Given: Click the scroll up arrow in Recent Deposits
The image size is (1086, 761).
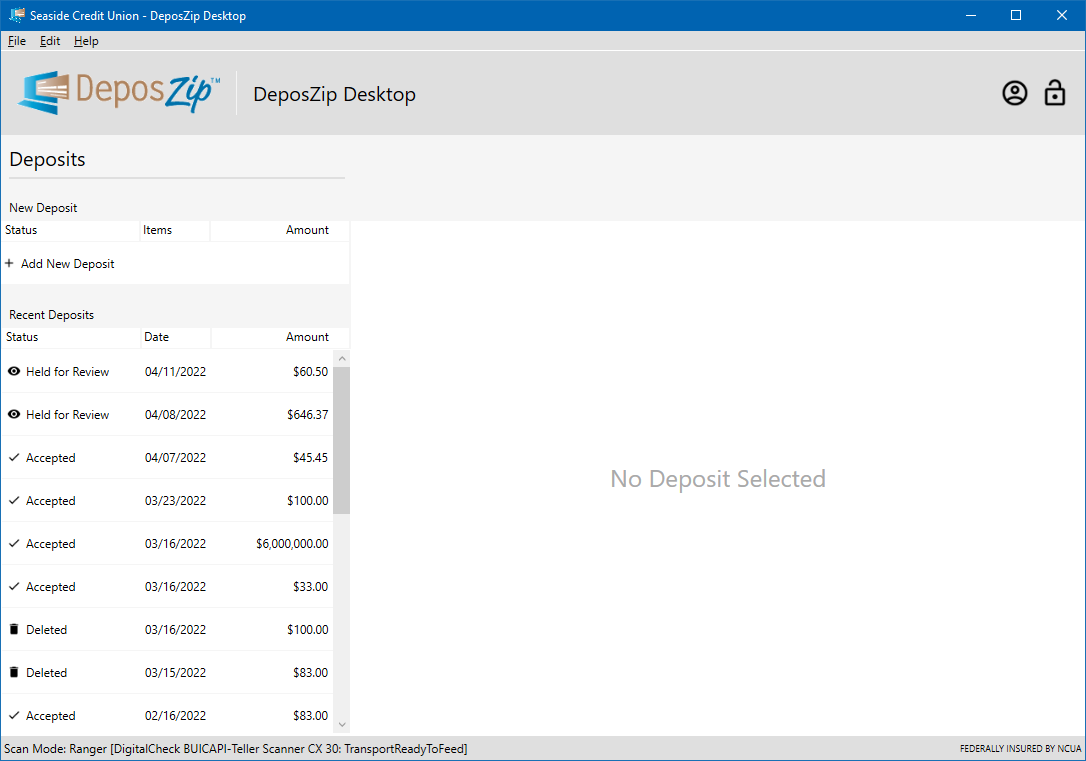Looking at the screenshot, I should pyautogui.click(x=341, y=359).
